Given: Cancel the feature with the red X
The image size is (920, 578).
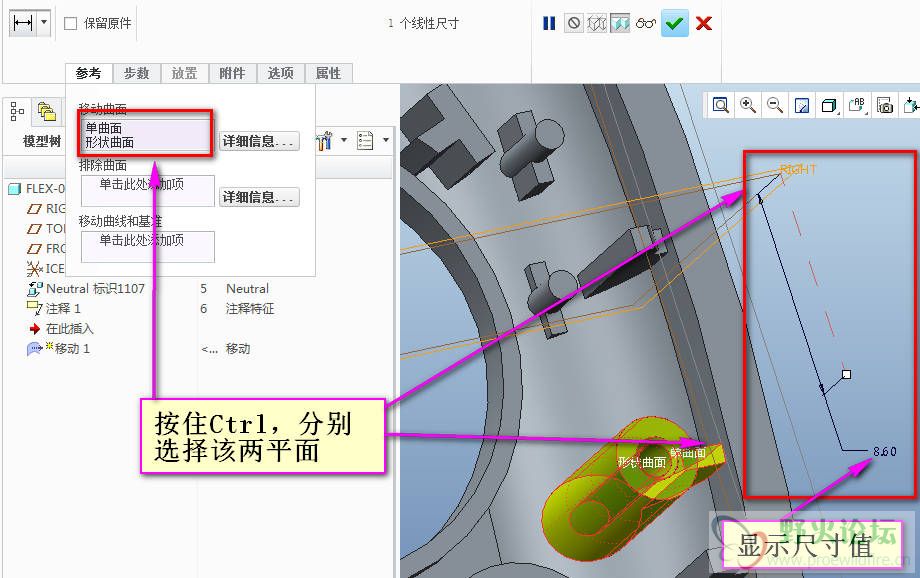Looking at the screenshot, I should [703, 23].
